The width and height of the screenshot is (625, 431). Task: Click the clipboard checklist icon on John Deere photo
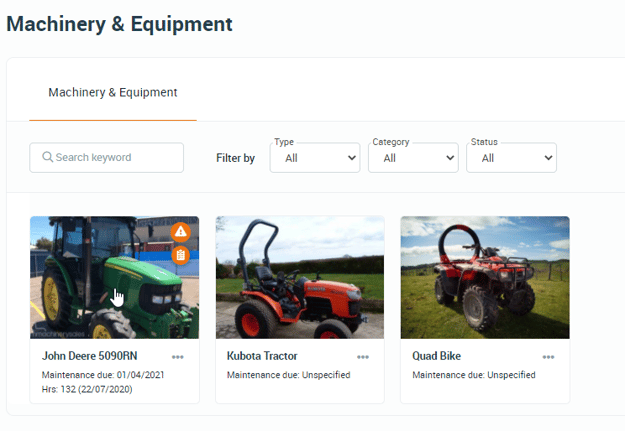181,254
